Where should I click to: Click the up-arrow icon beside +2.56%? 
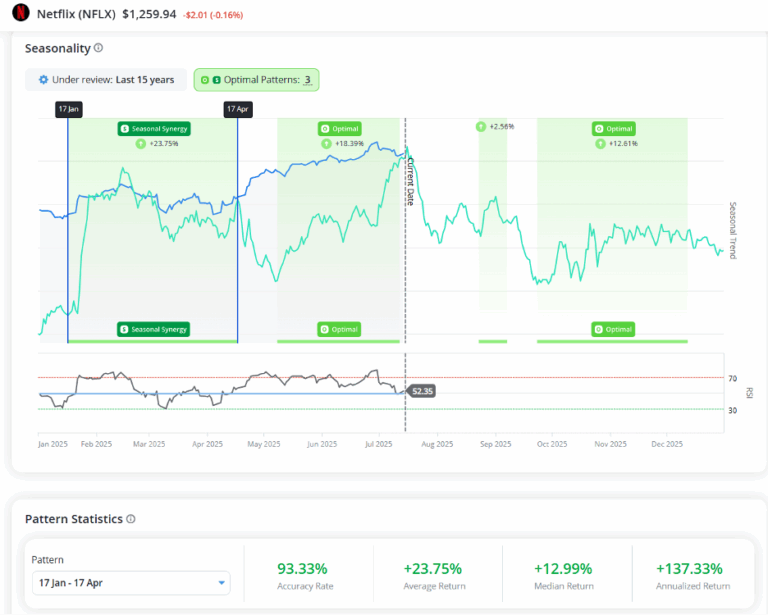(x=481, y=126)
